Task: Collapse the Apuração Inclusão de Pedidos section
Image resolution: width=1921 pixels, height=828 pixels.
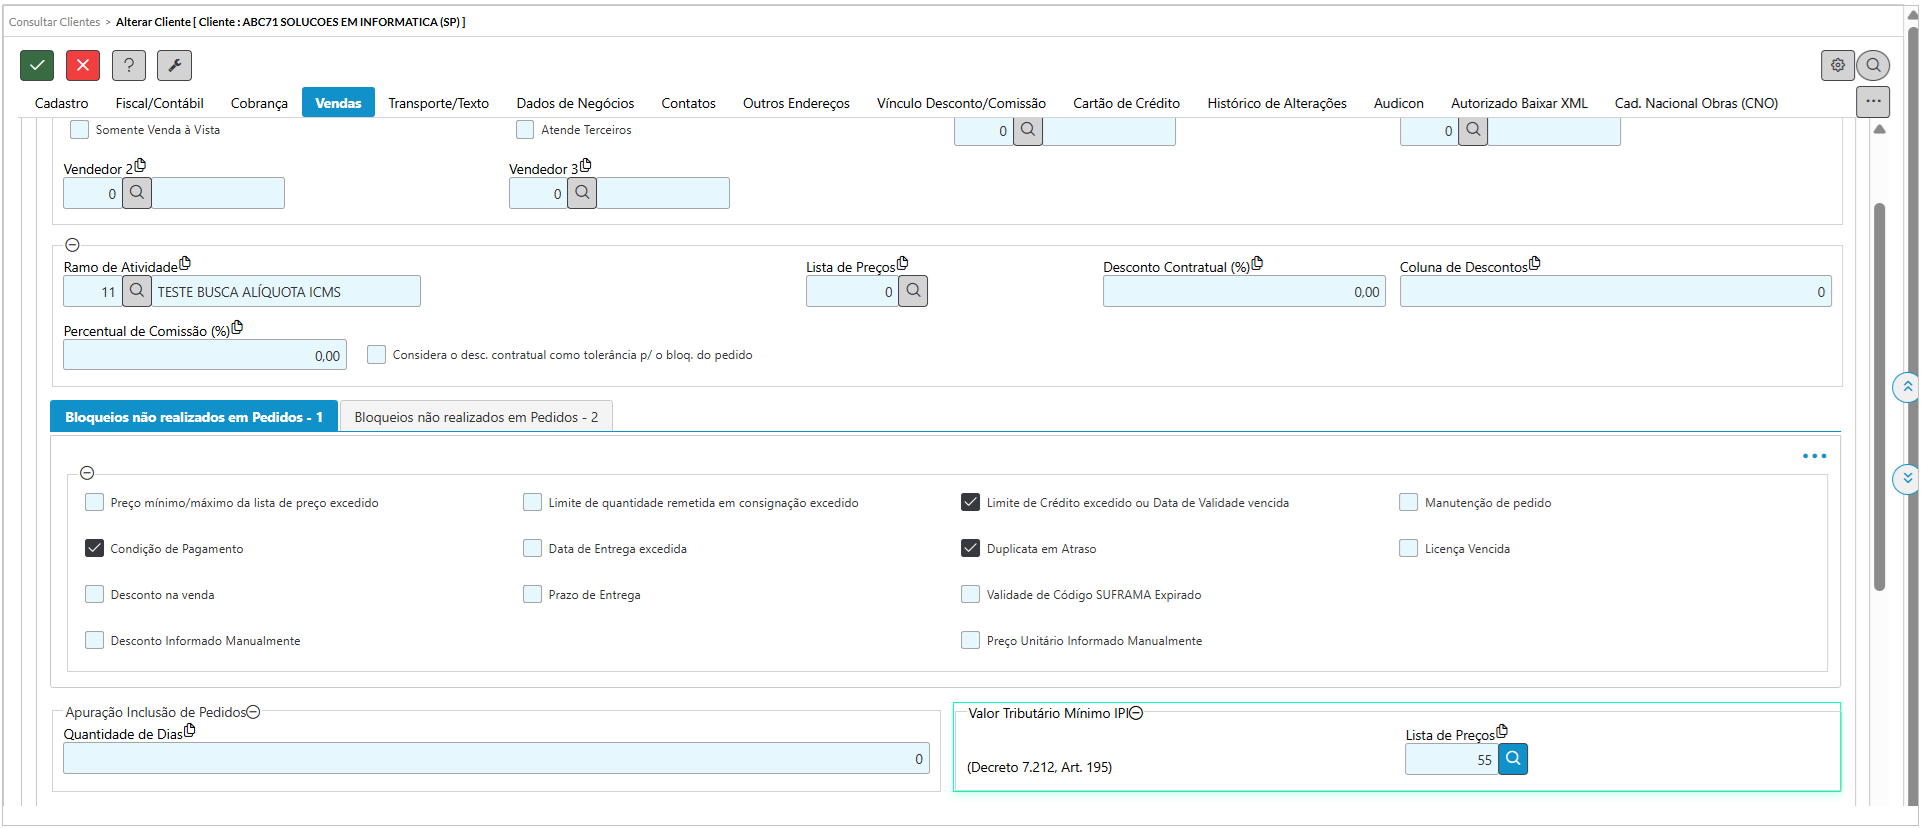Action: [253, 712]
